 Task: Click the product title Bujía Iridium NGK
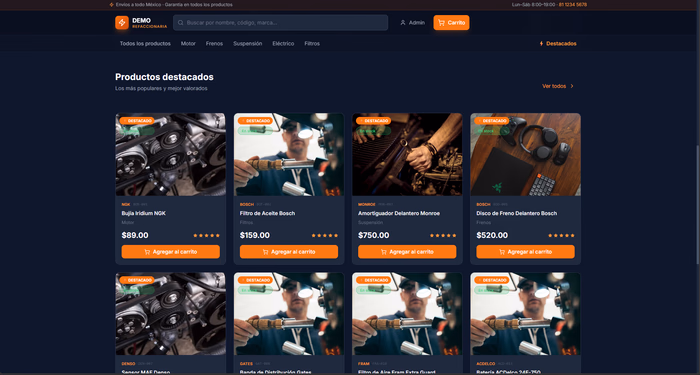(143, 213)
